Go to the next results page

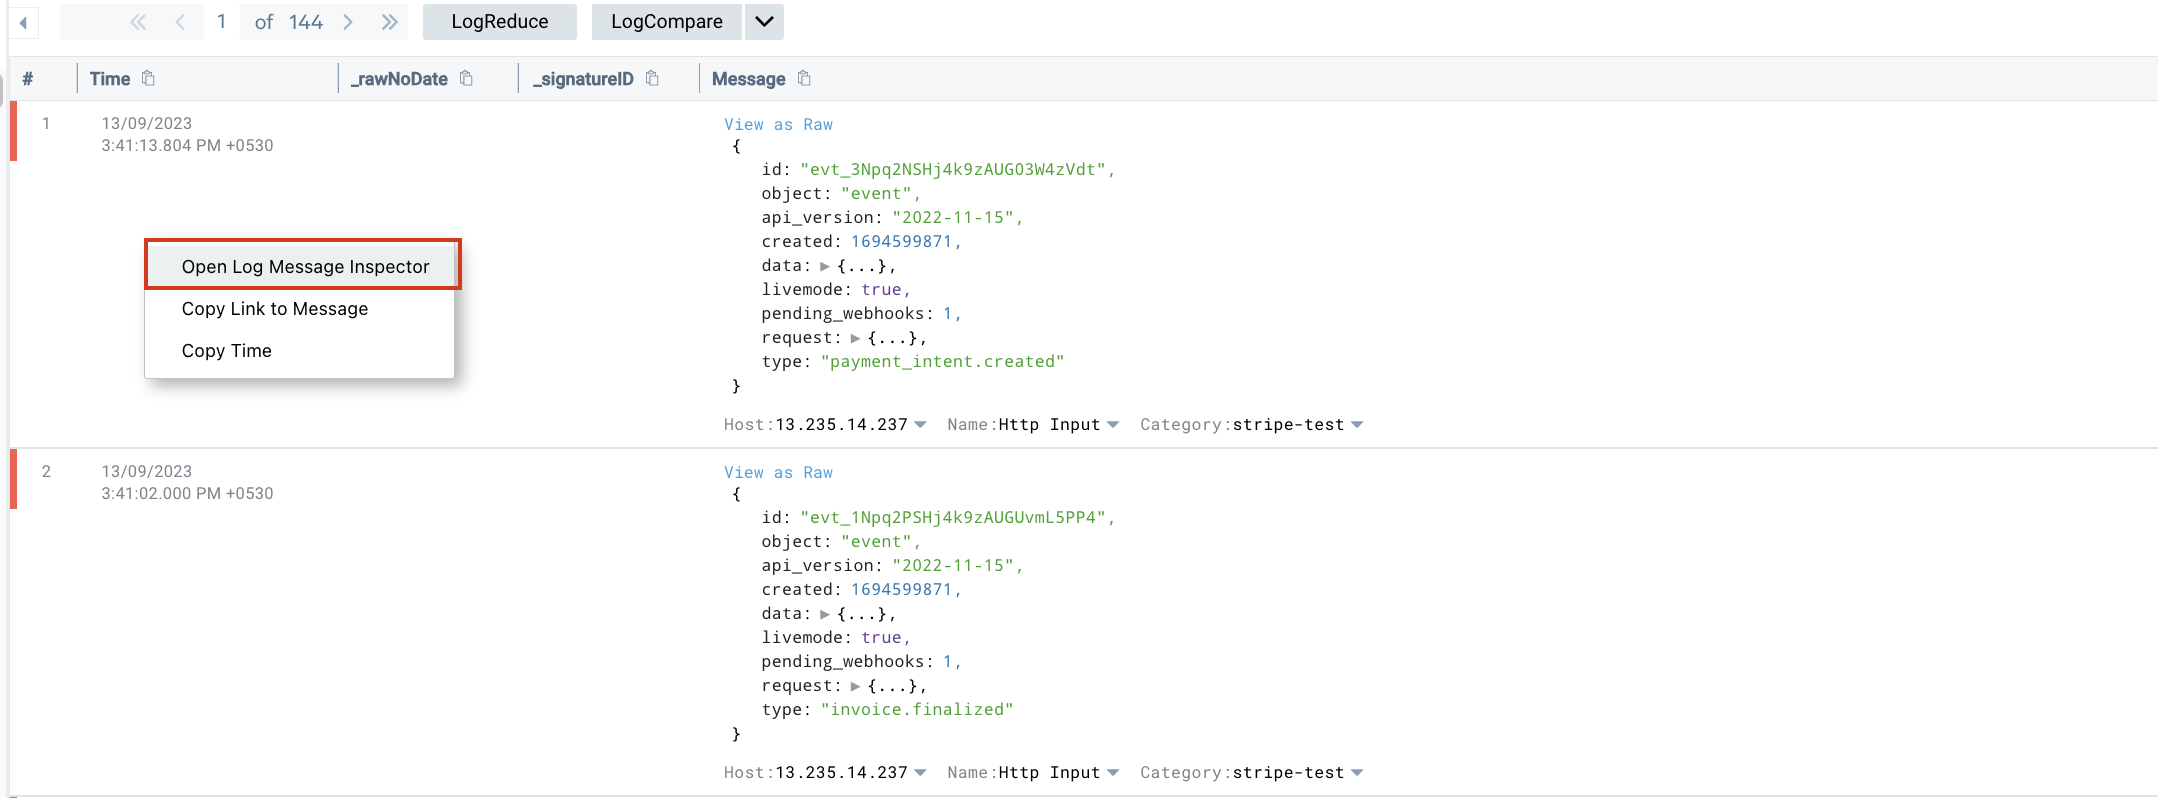[x=348, y=22]
